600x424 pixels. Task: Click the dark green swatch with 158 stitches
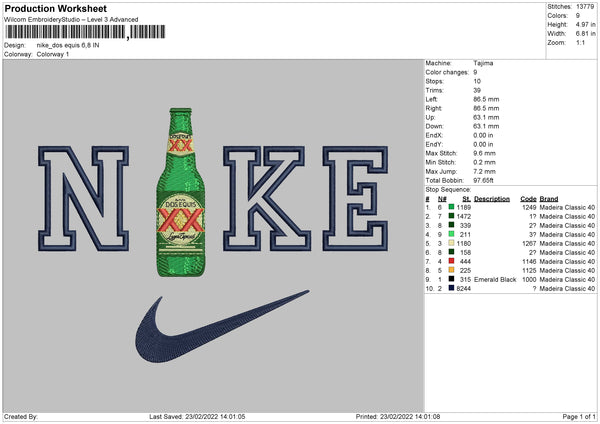(x=451, y=252)
